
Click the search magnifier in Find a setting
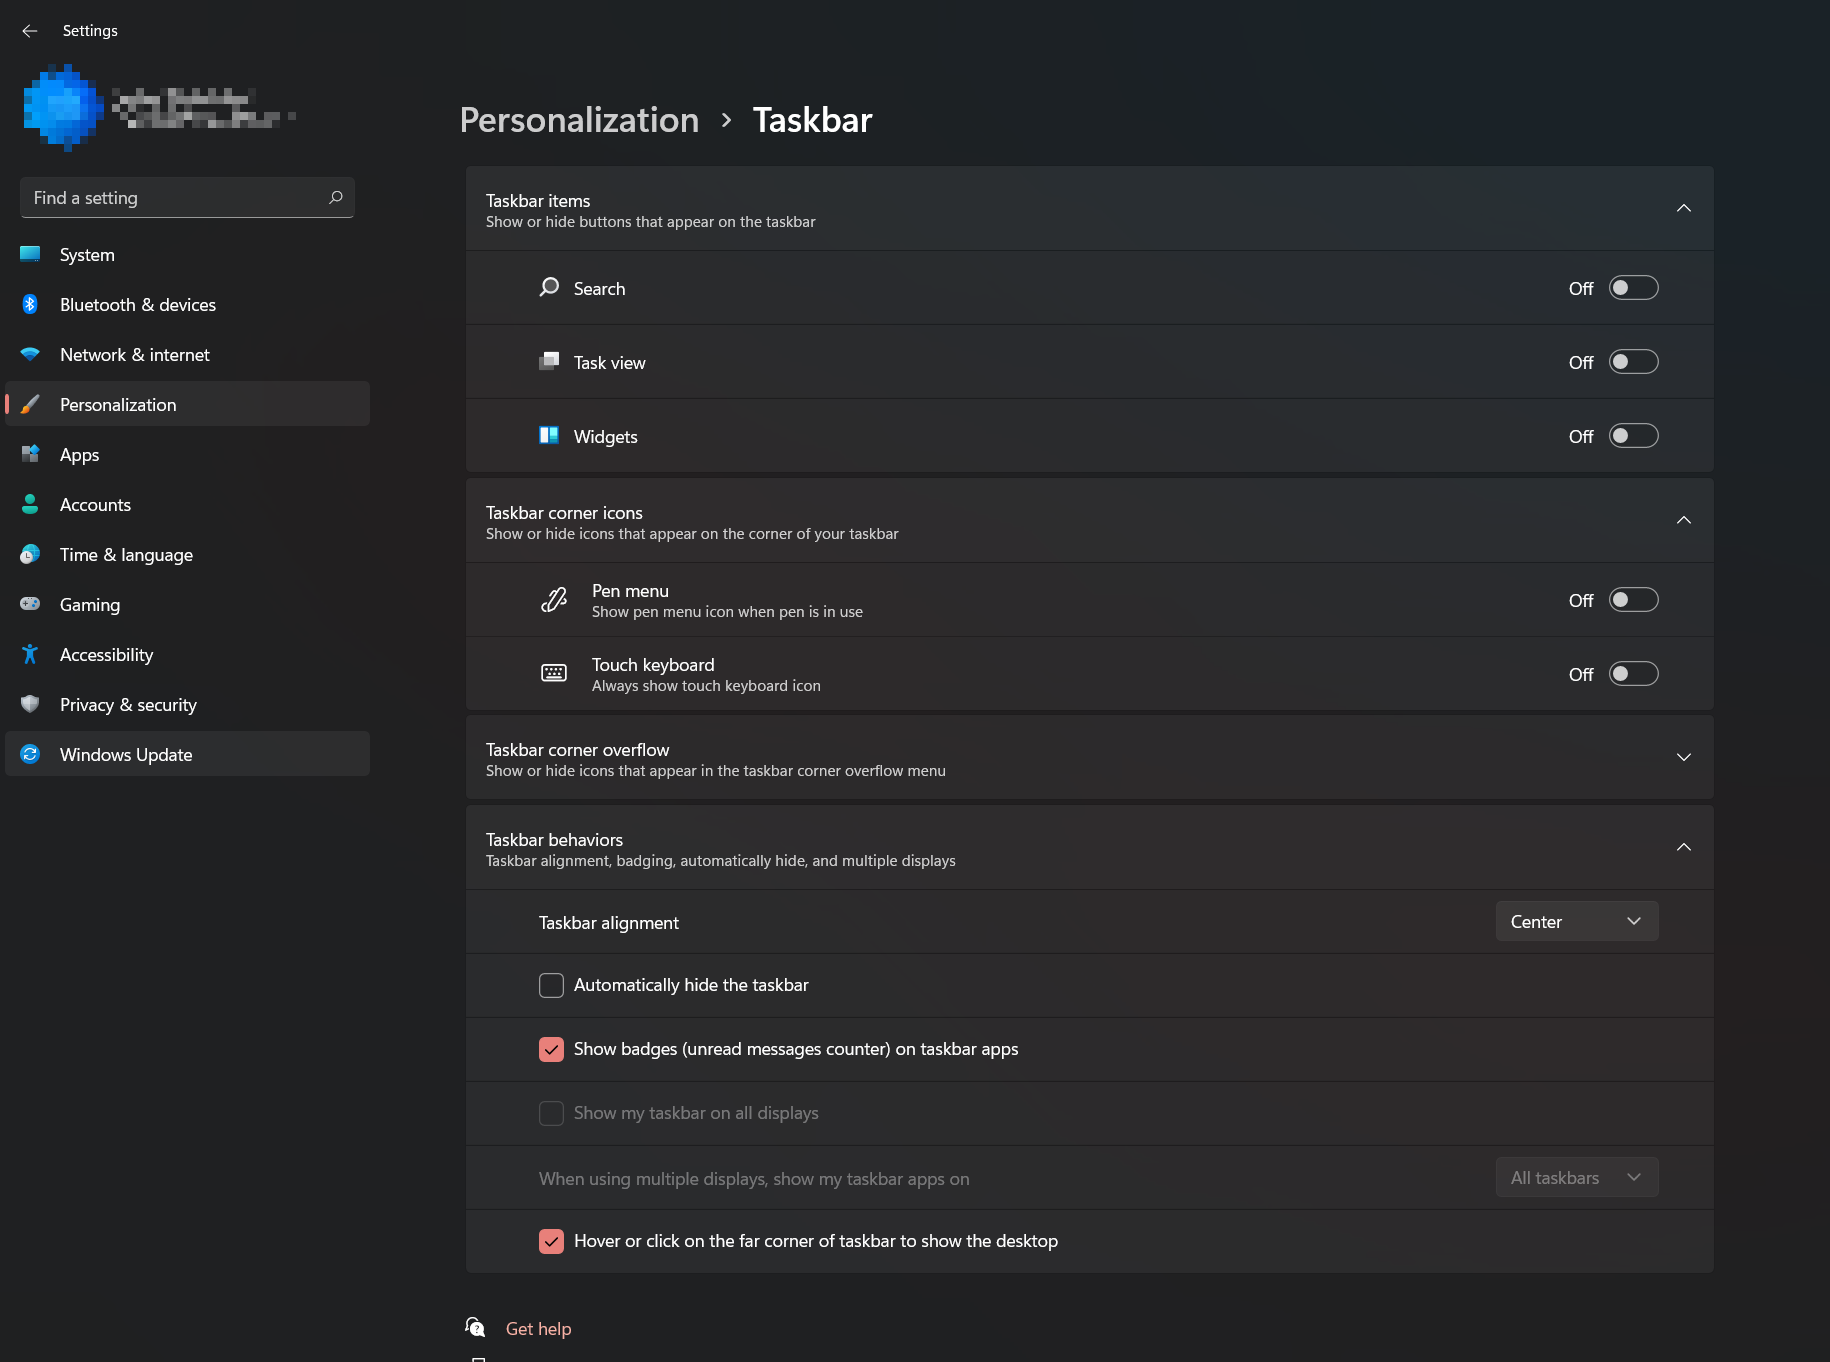click(336, 198)
